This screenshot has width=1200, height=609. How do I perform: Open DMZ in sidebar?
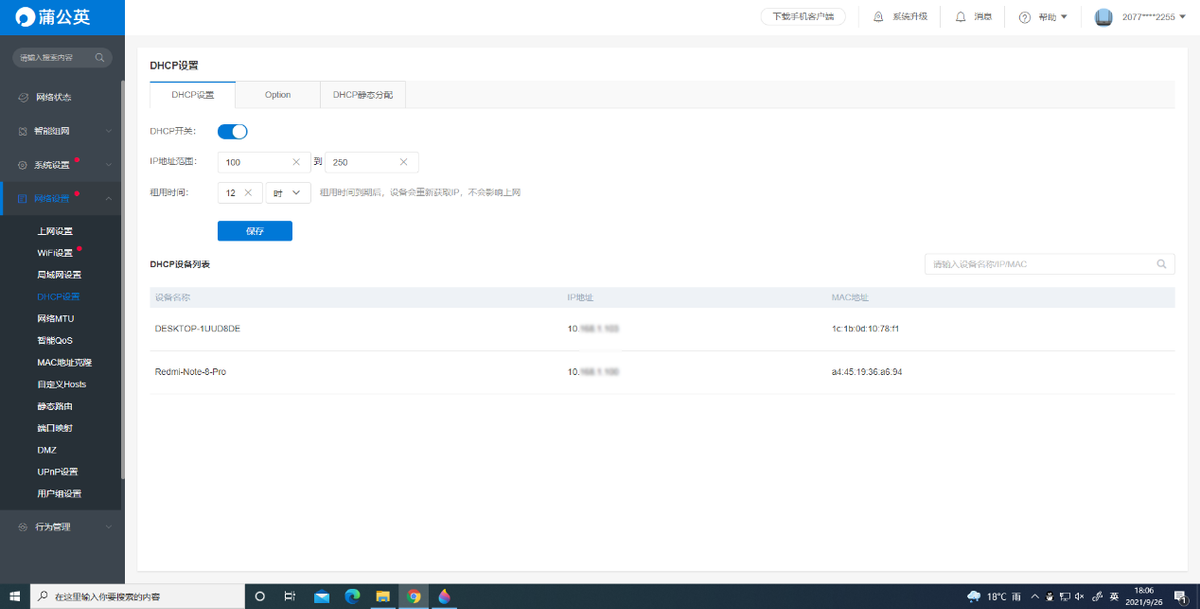(47, 450)
